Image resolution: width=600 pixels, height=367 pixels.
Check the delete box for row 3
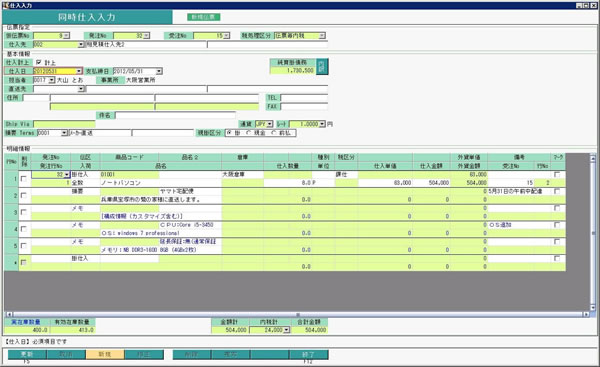click(24, 212)
